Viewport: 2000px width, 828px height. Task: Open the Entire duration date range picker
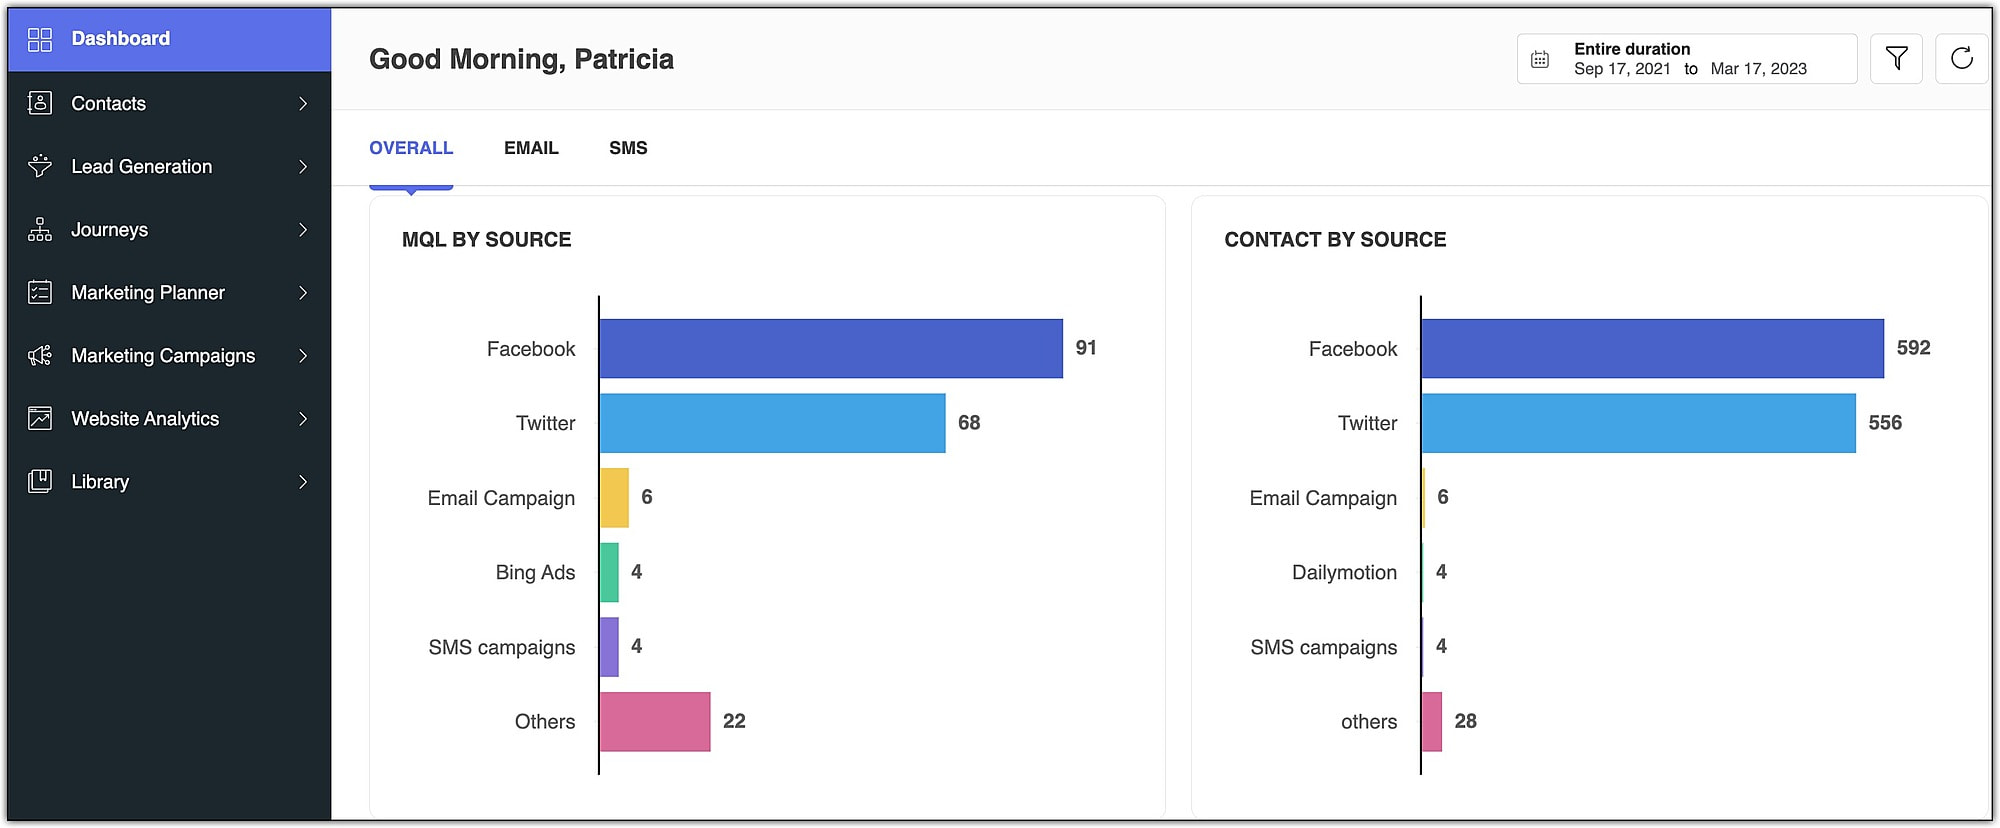pos(1686,59)
